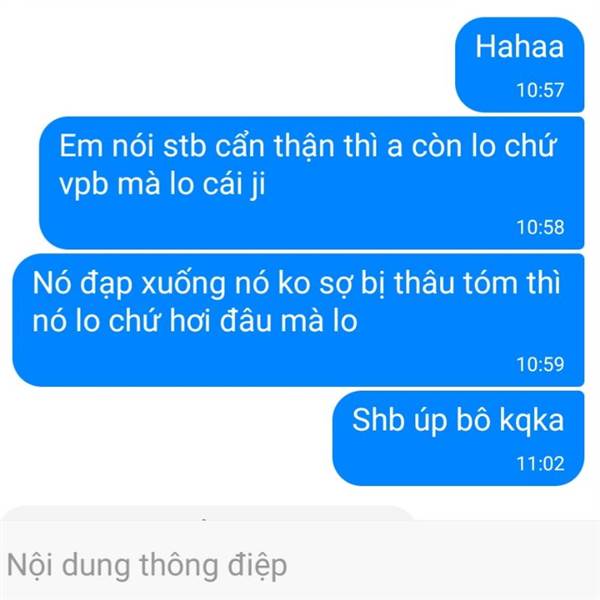This screenshot has height=600, width=600.
Task: Tap the gray partial bubble above the input
Action: [x=209, y=513]
